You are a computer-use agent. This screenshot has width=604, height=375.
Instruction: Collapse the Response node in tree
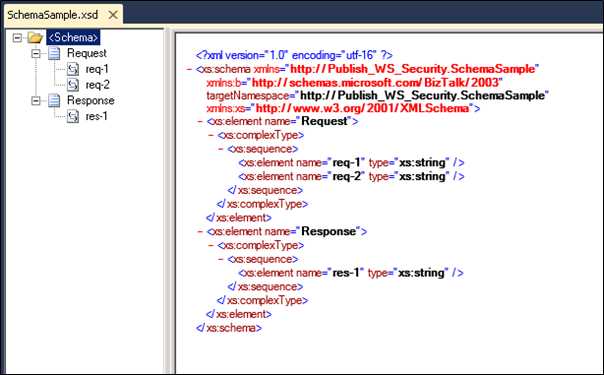tap(36, 100)
